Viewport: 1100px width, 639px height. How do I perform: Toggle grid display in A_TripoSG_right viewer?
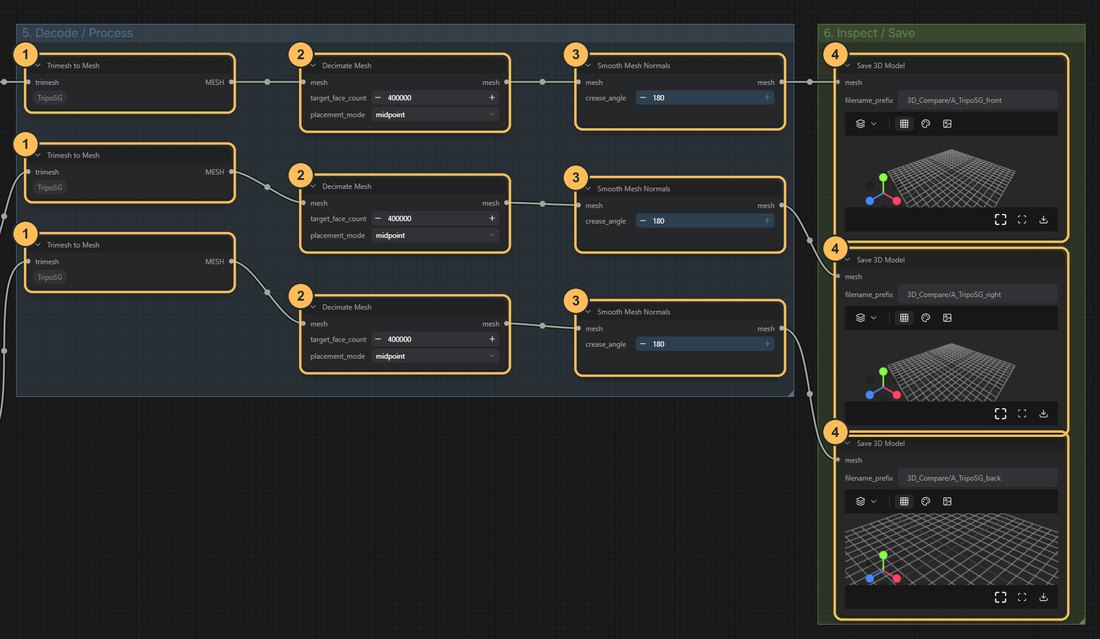click(x=904, y=318)
